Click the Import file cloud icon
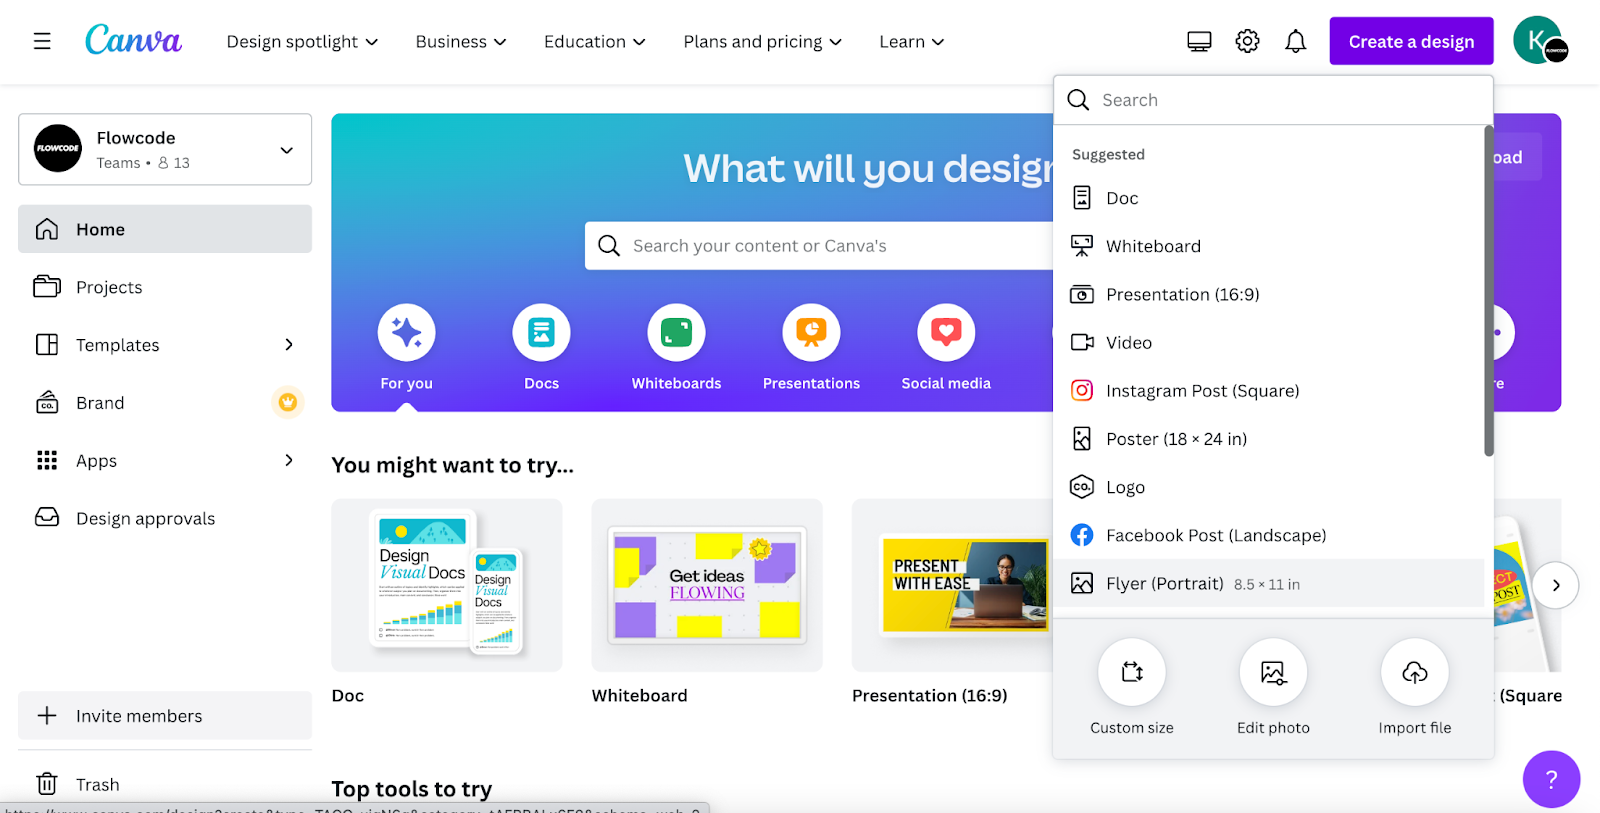 pyautogui.click(x=1414, y=672)
